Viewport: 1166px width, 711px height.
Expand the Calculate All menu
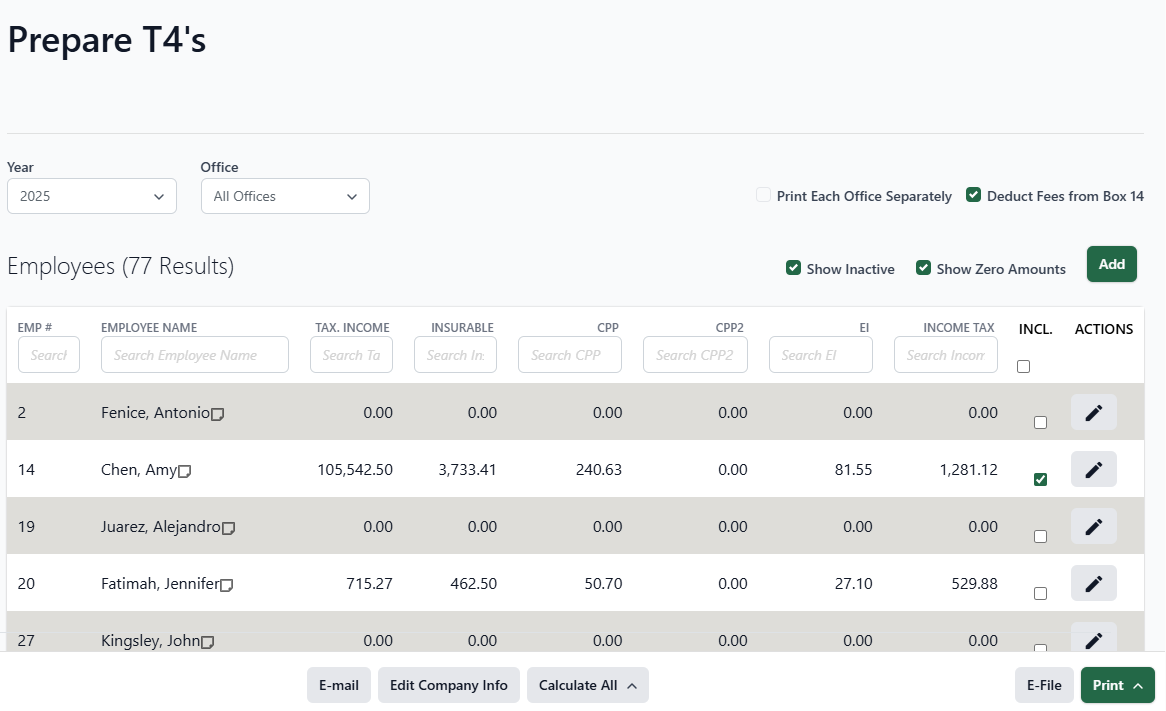click(587, 685)
